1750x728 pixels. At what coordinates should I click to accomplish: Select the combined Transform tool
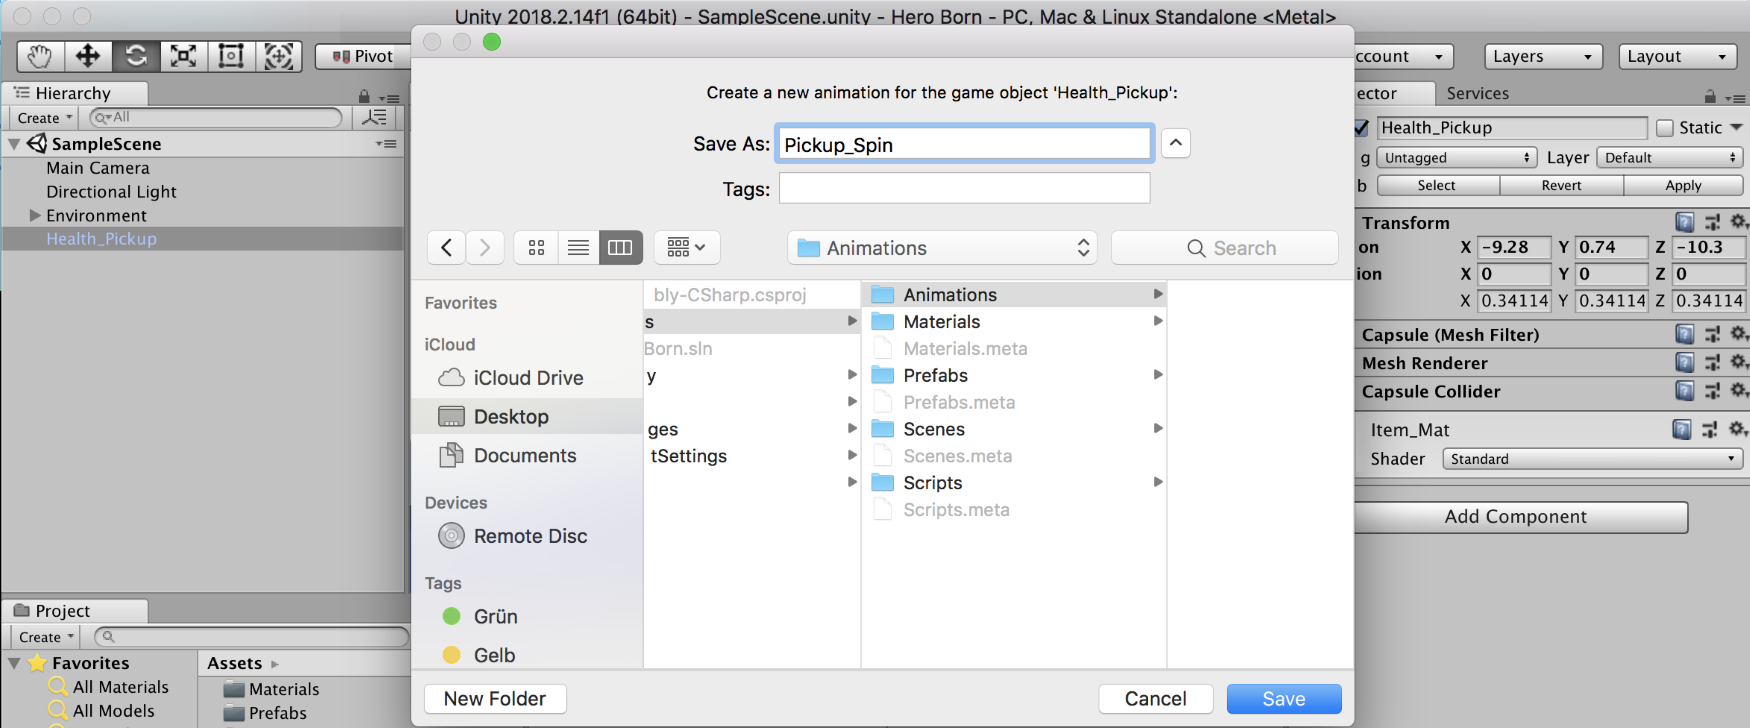click(279, 56)
